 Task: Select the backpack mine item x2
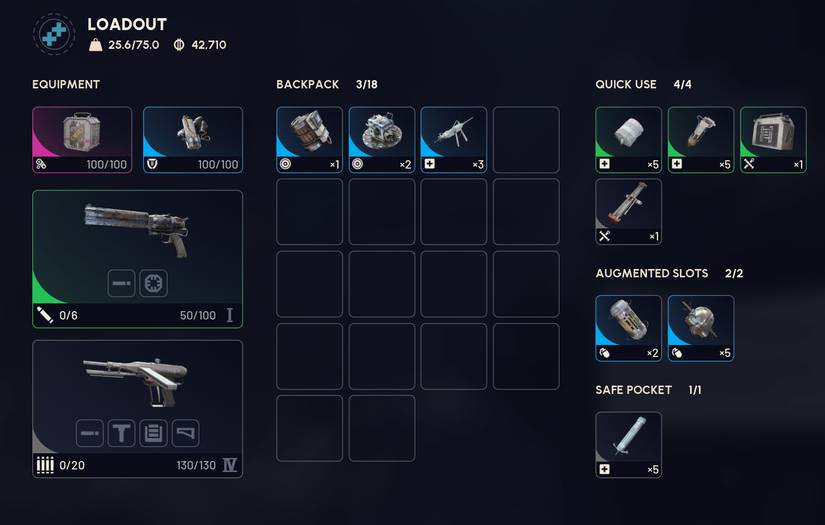381,140
